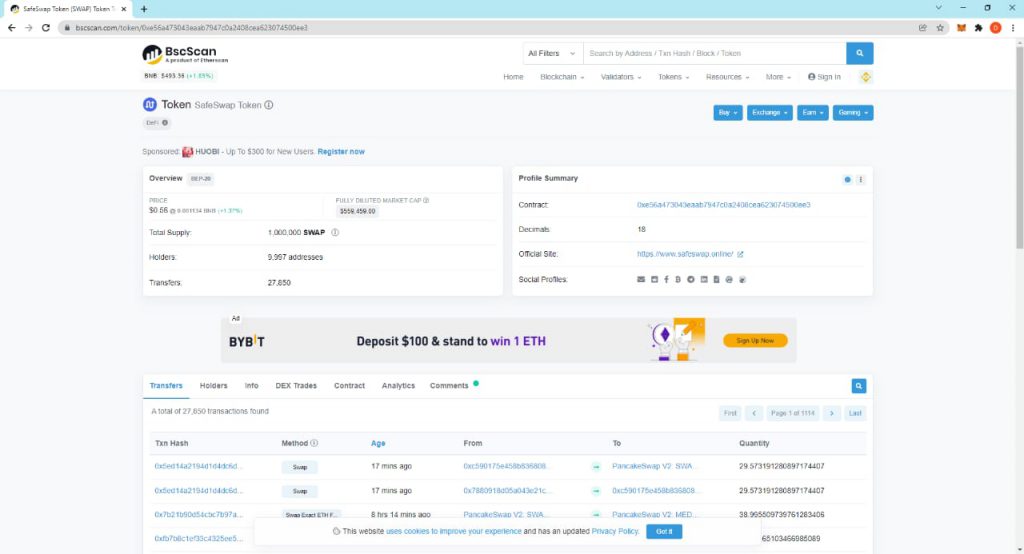Open the All Filters dropdown
Viewport: 1024px width, 554px height.
pyautogui.click(x=552, y=54)
